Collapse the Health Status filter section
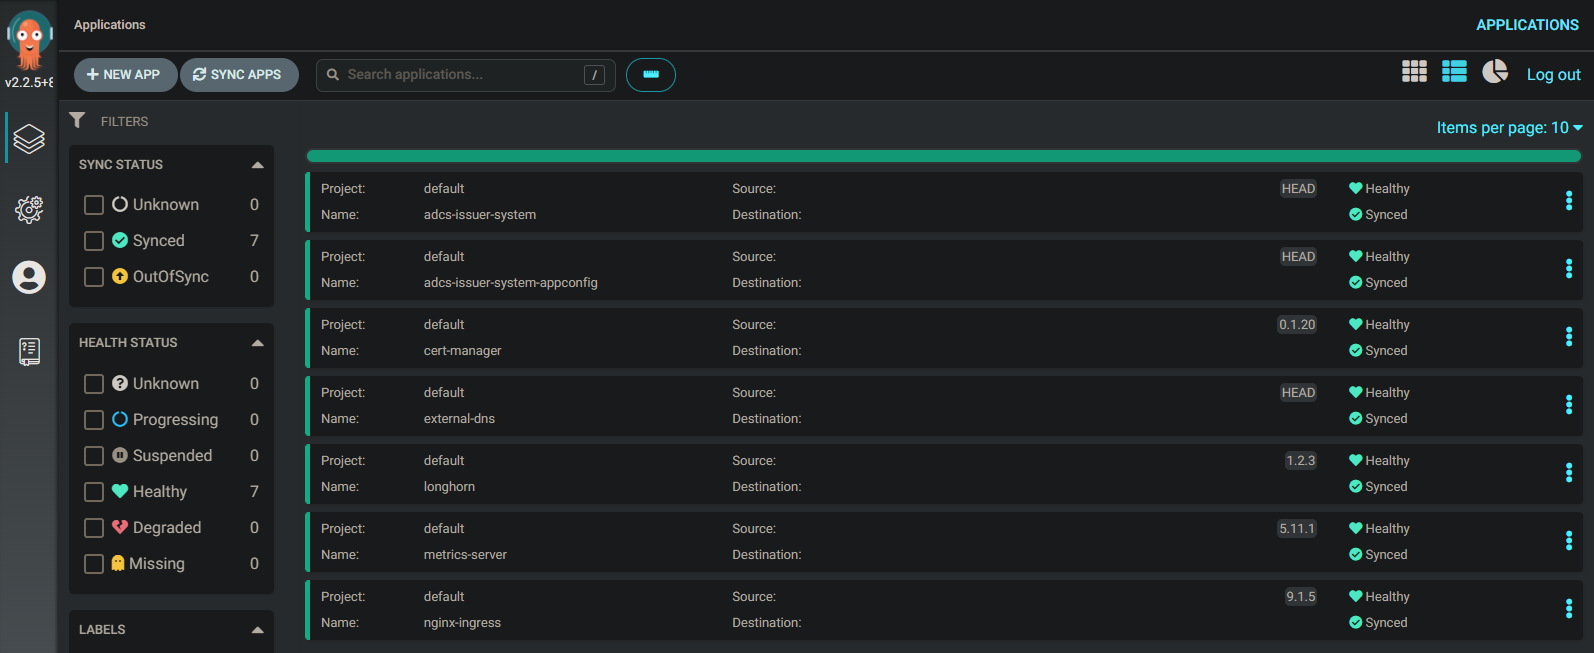 (257, 343)
